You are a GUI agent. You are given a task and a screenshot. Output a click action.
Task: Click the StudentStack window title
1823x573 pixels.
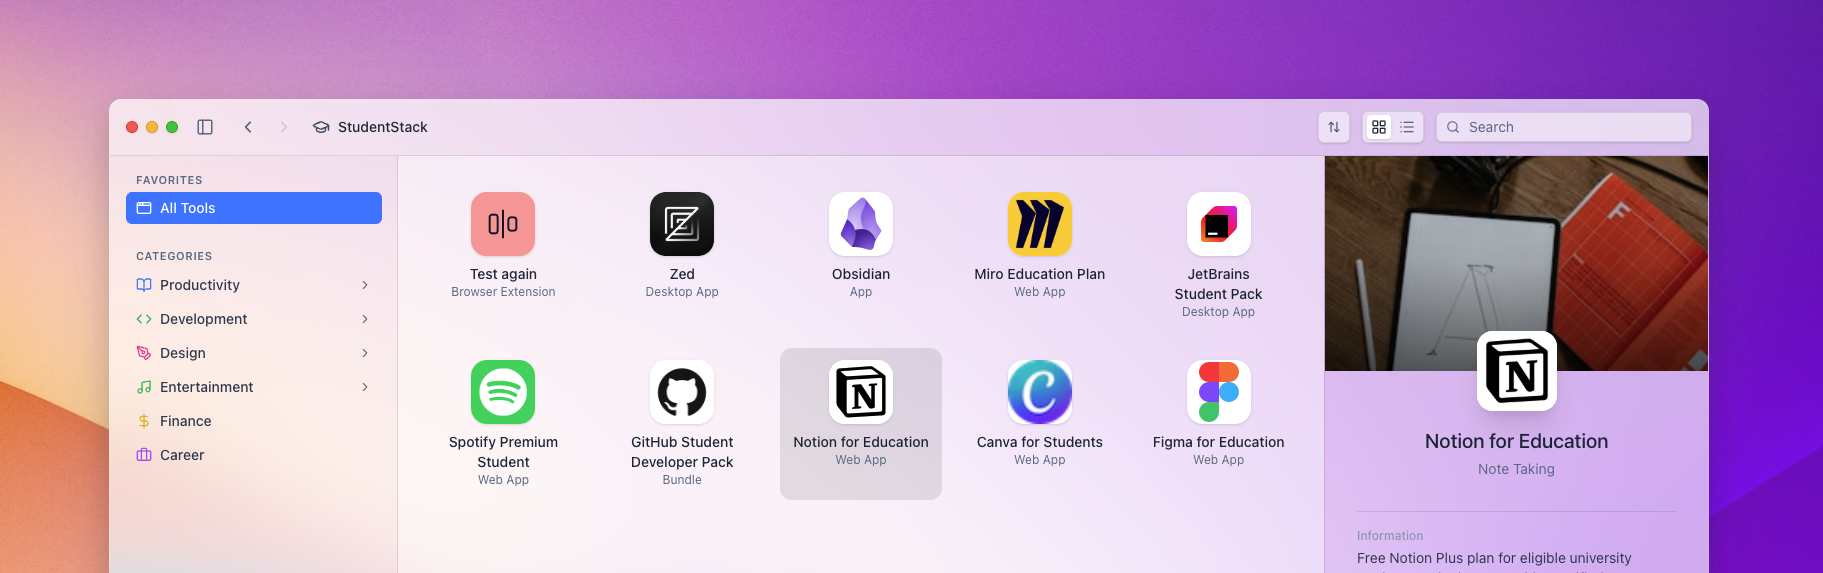[x=383, y=127]
